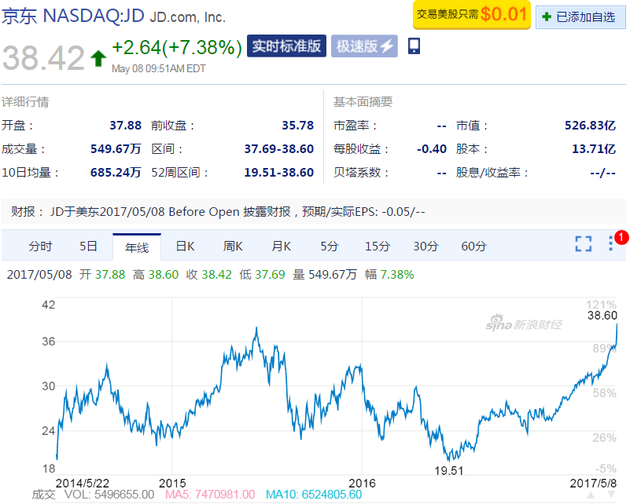The height and width of the screenshot is (504, 630).
Task: Expand chart to fullscreen view
Action: [583, 244]
